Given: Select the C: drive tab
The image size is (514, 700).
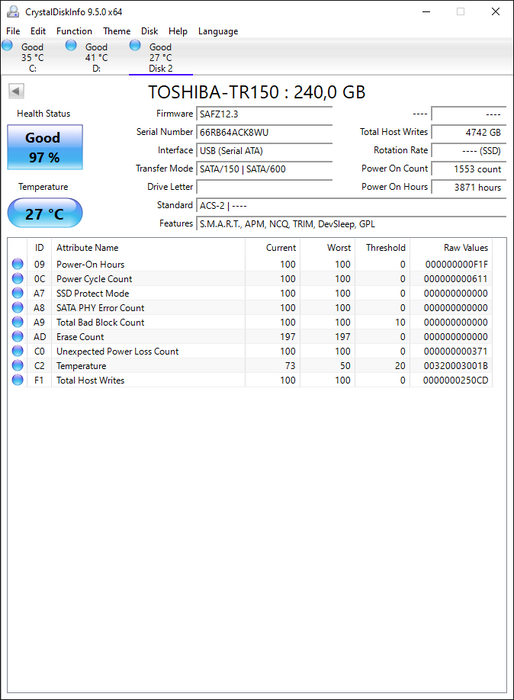Looking at the screenshot, I should (32, 58).
